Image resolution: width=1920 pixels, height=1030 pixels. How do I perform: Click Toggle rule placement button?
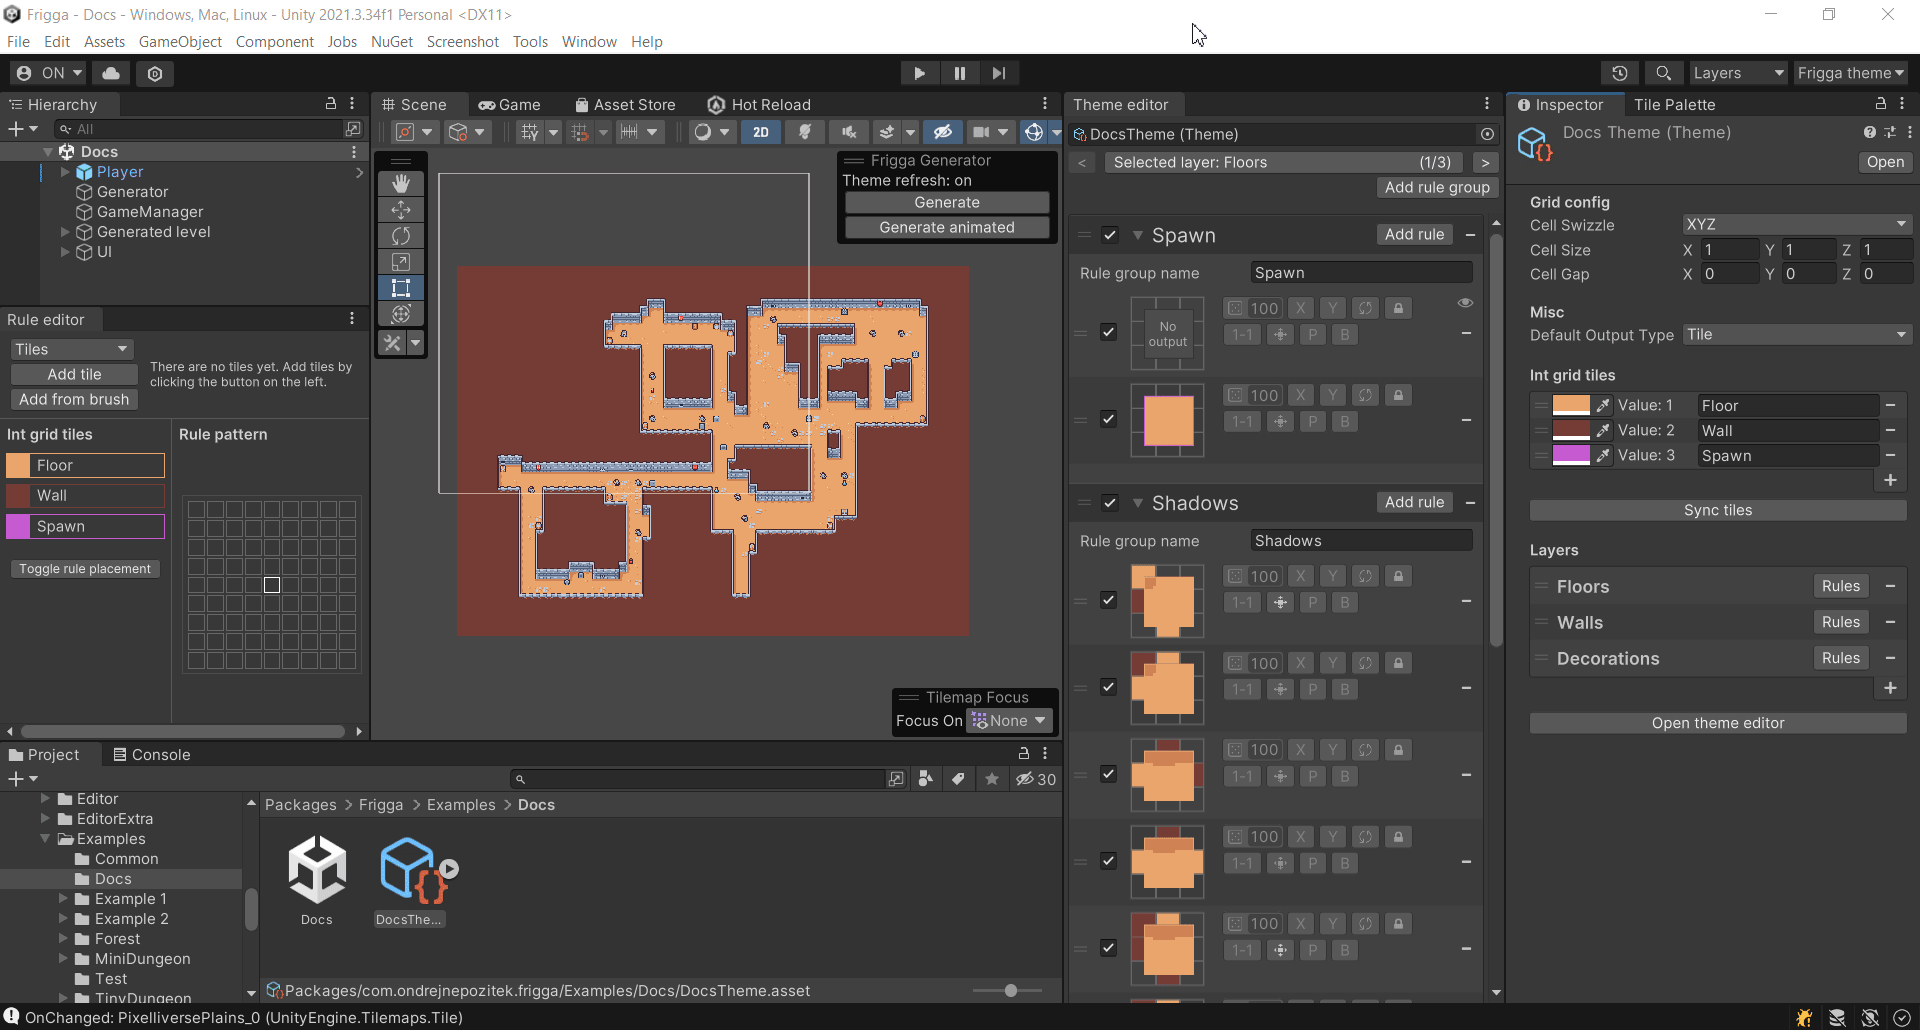click(x=85, y=569)
